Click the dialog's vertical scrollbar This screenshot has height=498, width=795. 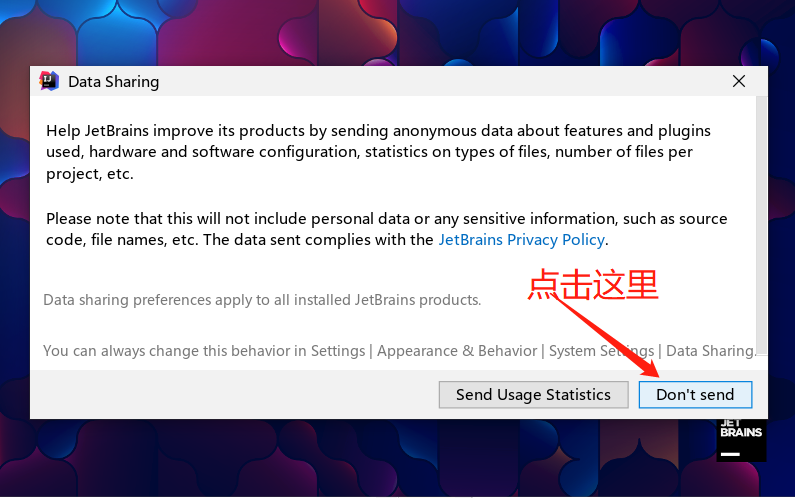click(x=762, y=223)
